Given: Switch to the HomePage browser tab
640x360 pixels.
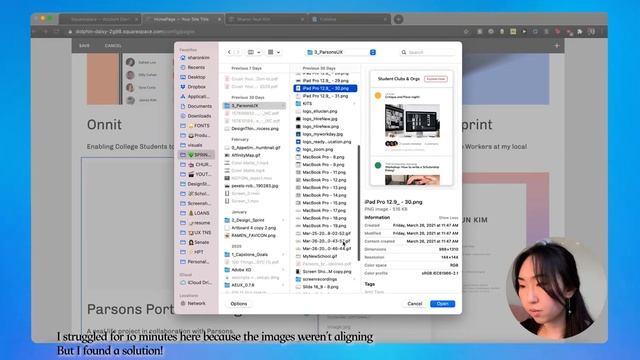Looking at the screenshot, I should (183, 19).
